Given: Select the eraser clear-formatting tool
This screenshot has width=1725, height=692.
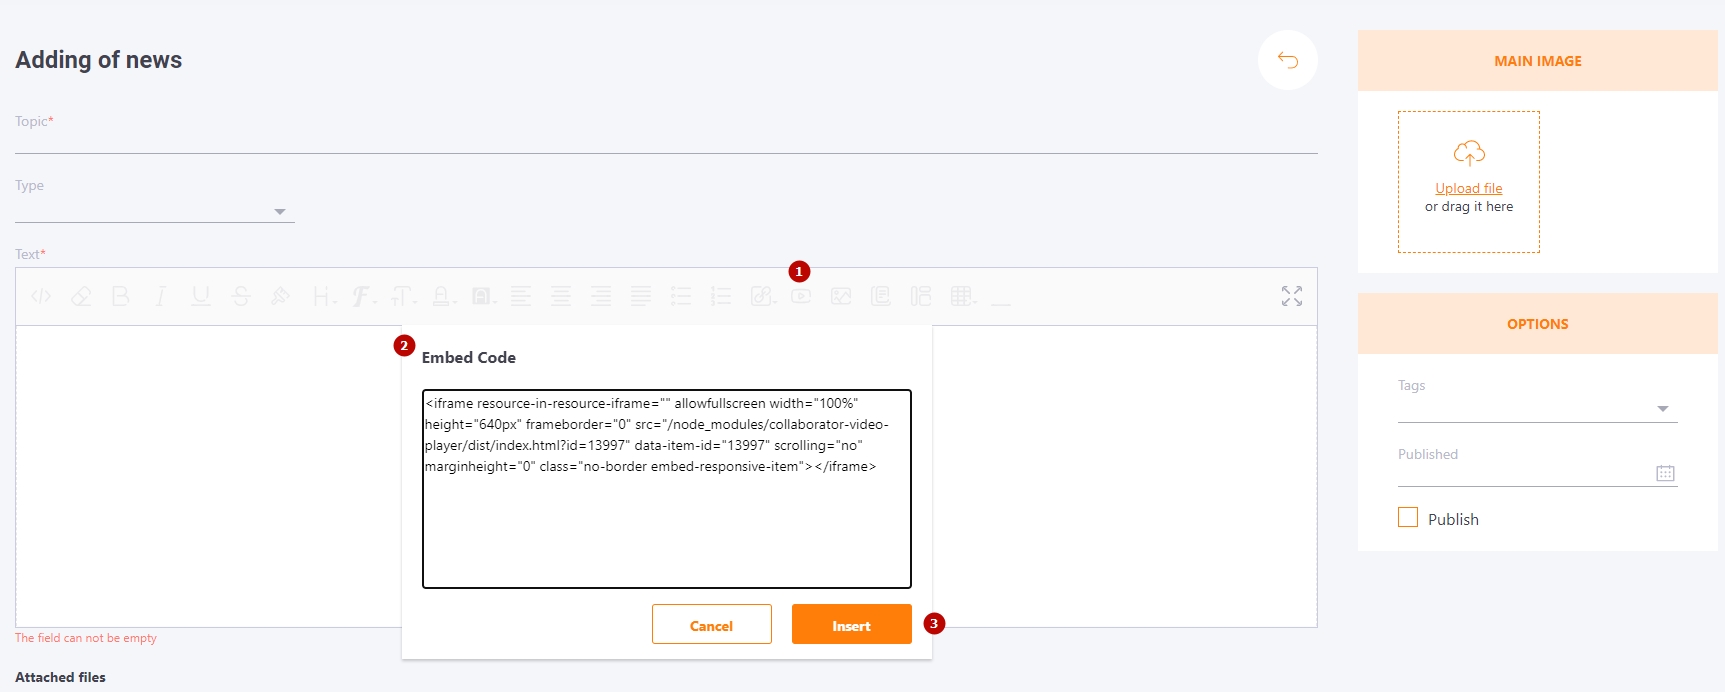Looking at the screenshot, I should pyautogui.click(x=81, y=296).
